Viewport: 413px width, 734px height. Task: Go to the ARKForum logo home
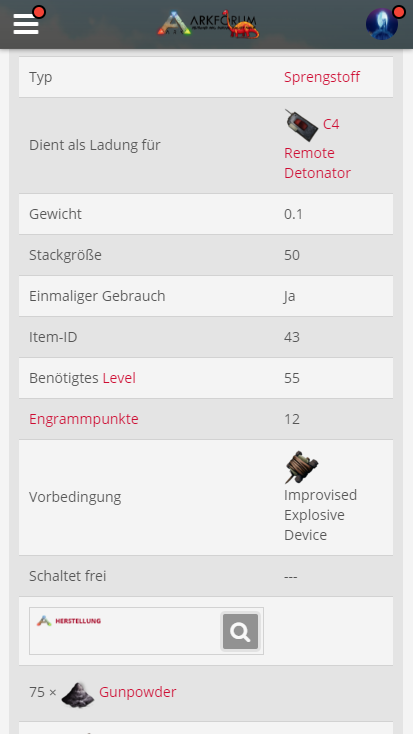click(208, 24)
